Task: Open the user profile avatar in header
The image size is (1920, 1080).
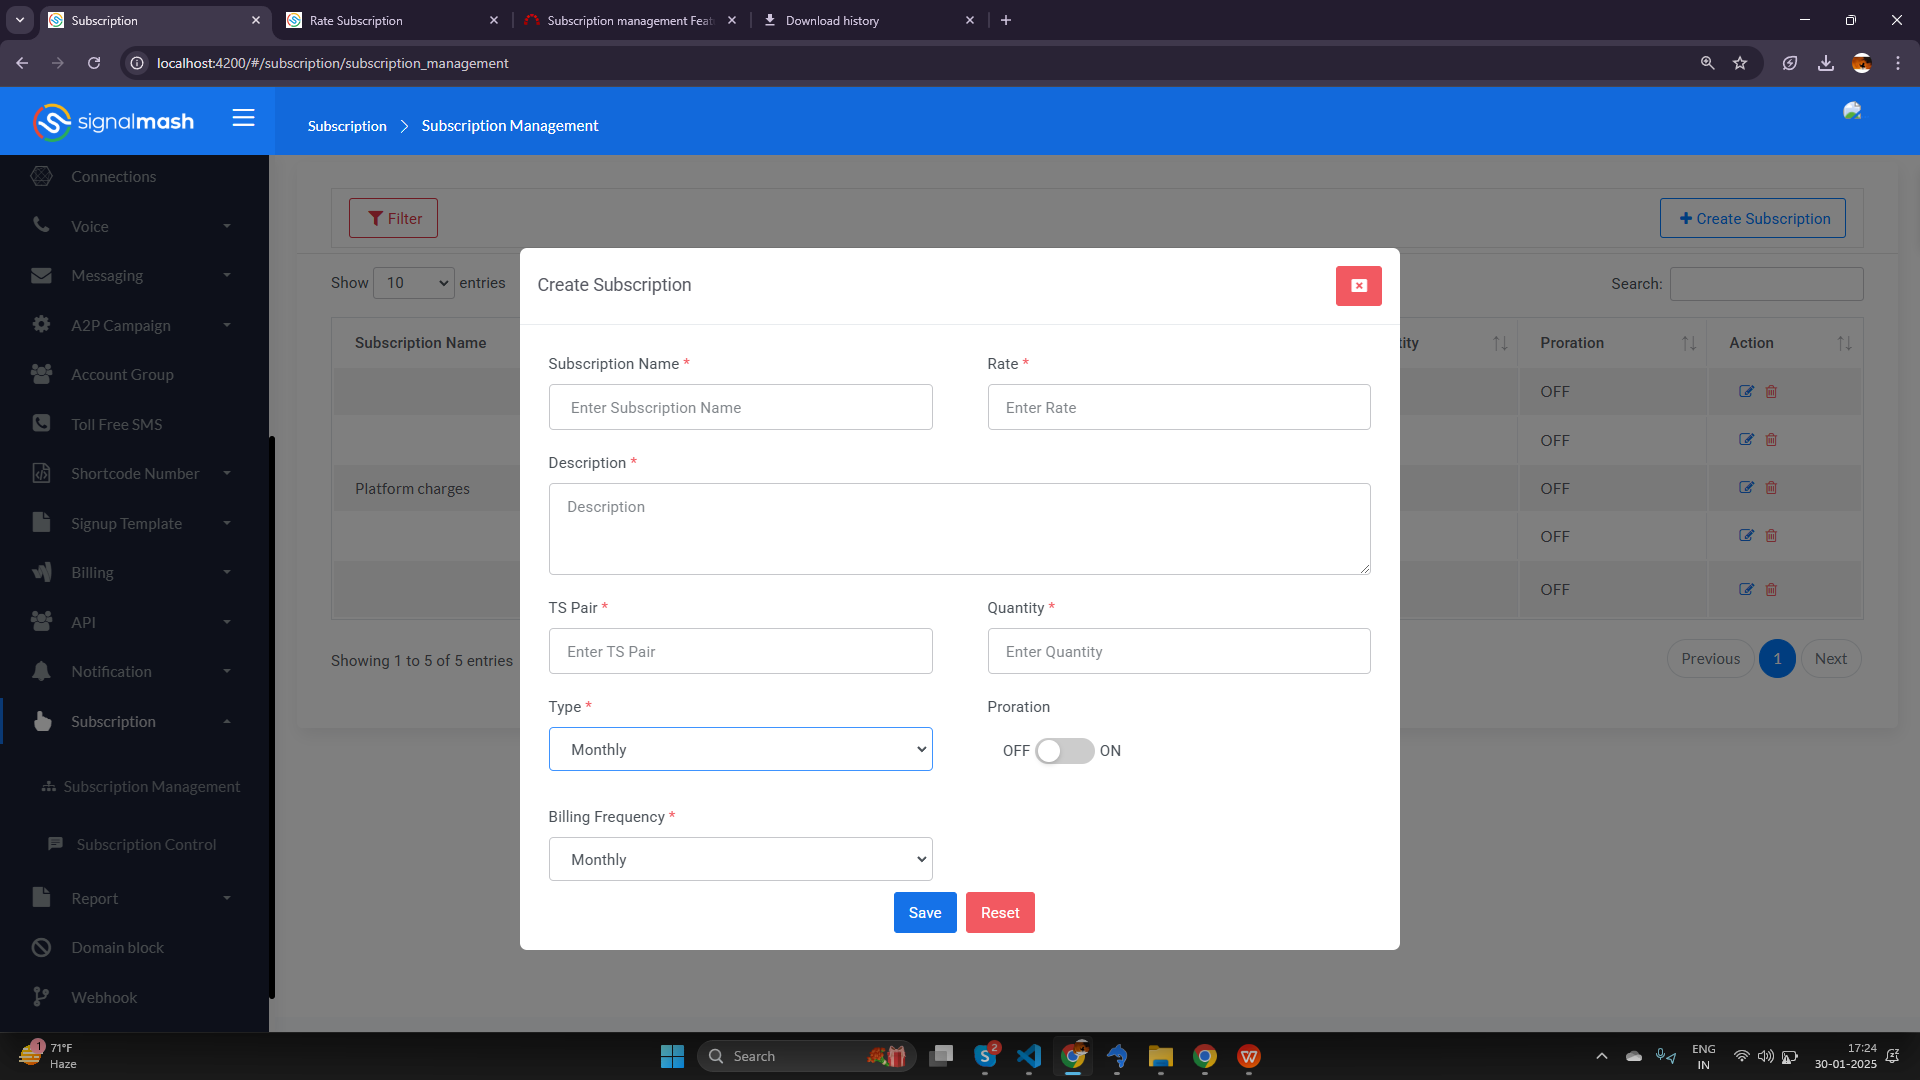Action: pyautogui.click(x=1853, y=111)
